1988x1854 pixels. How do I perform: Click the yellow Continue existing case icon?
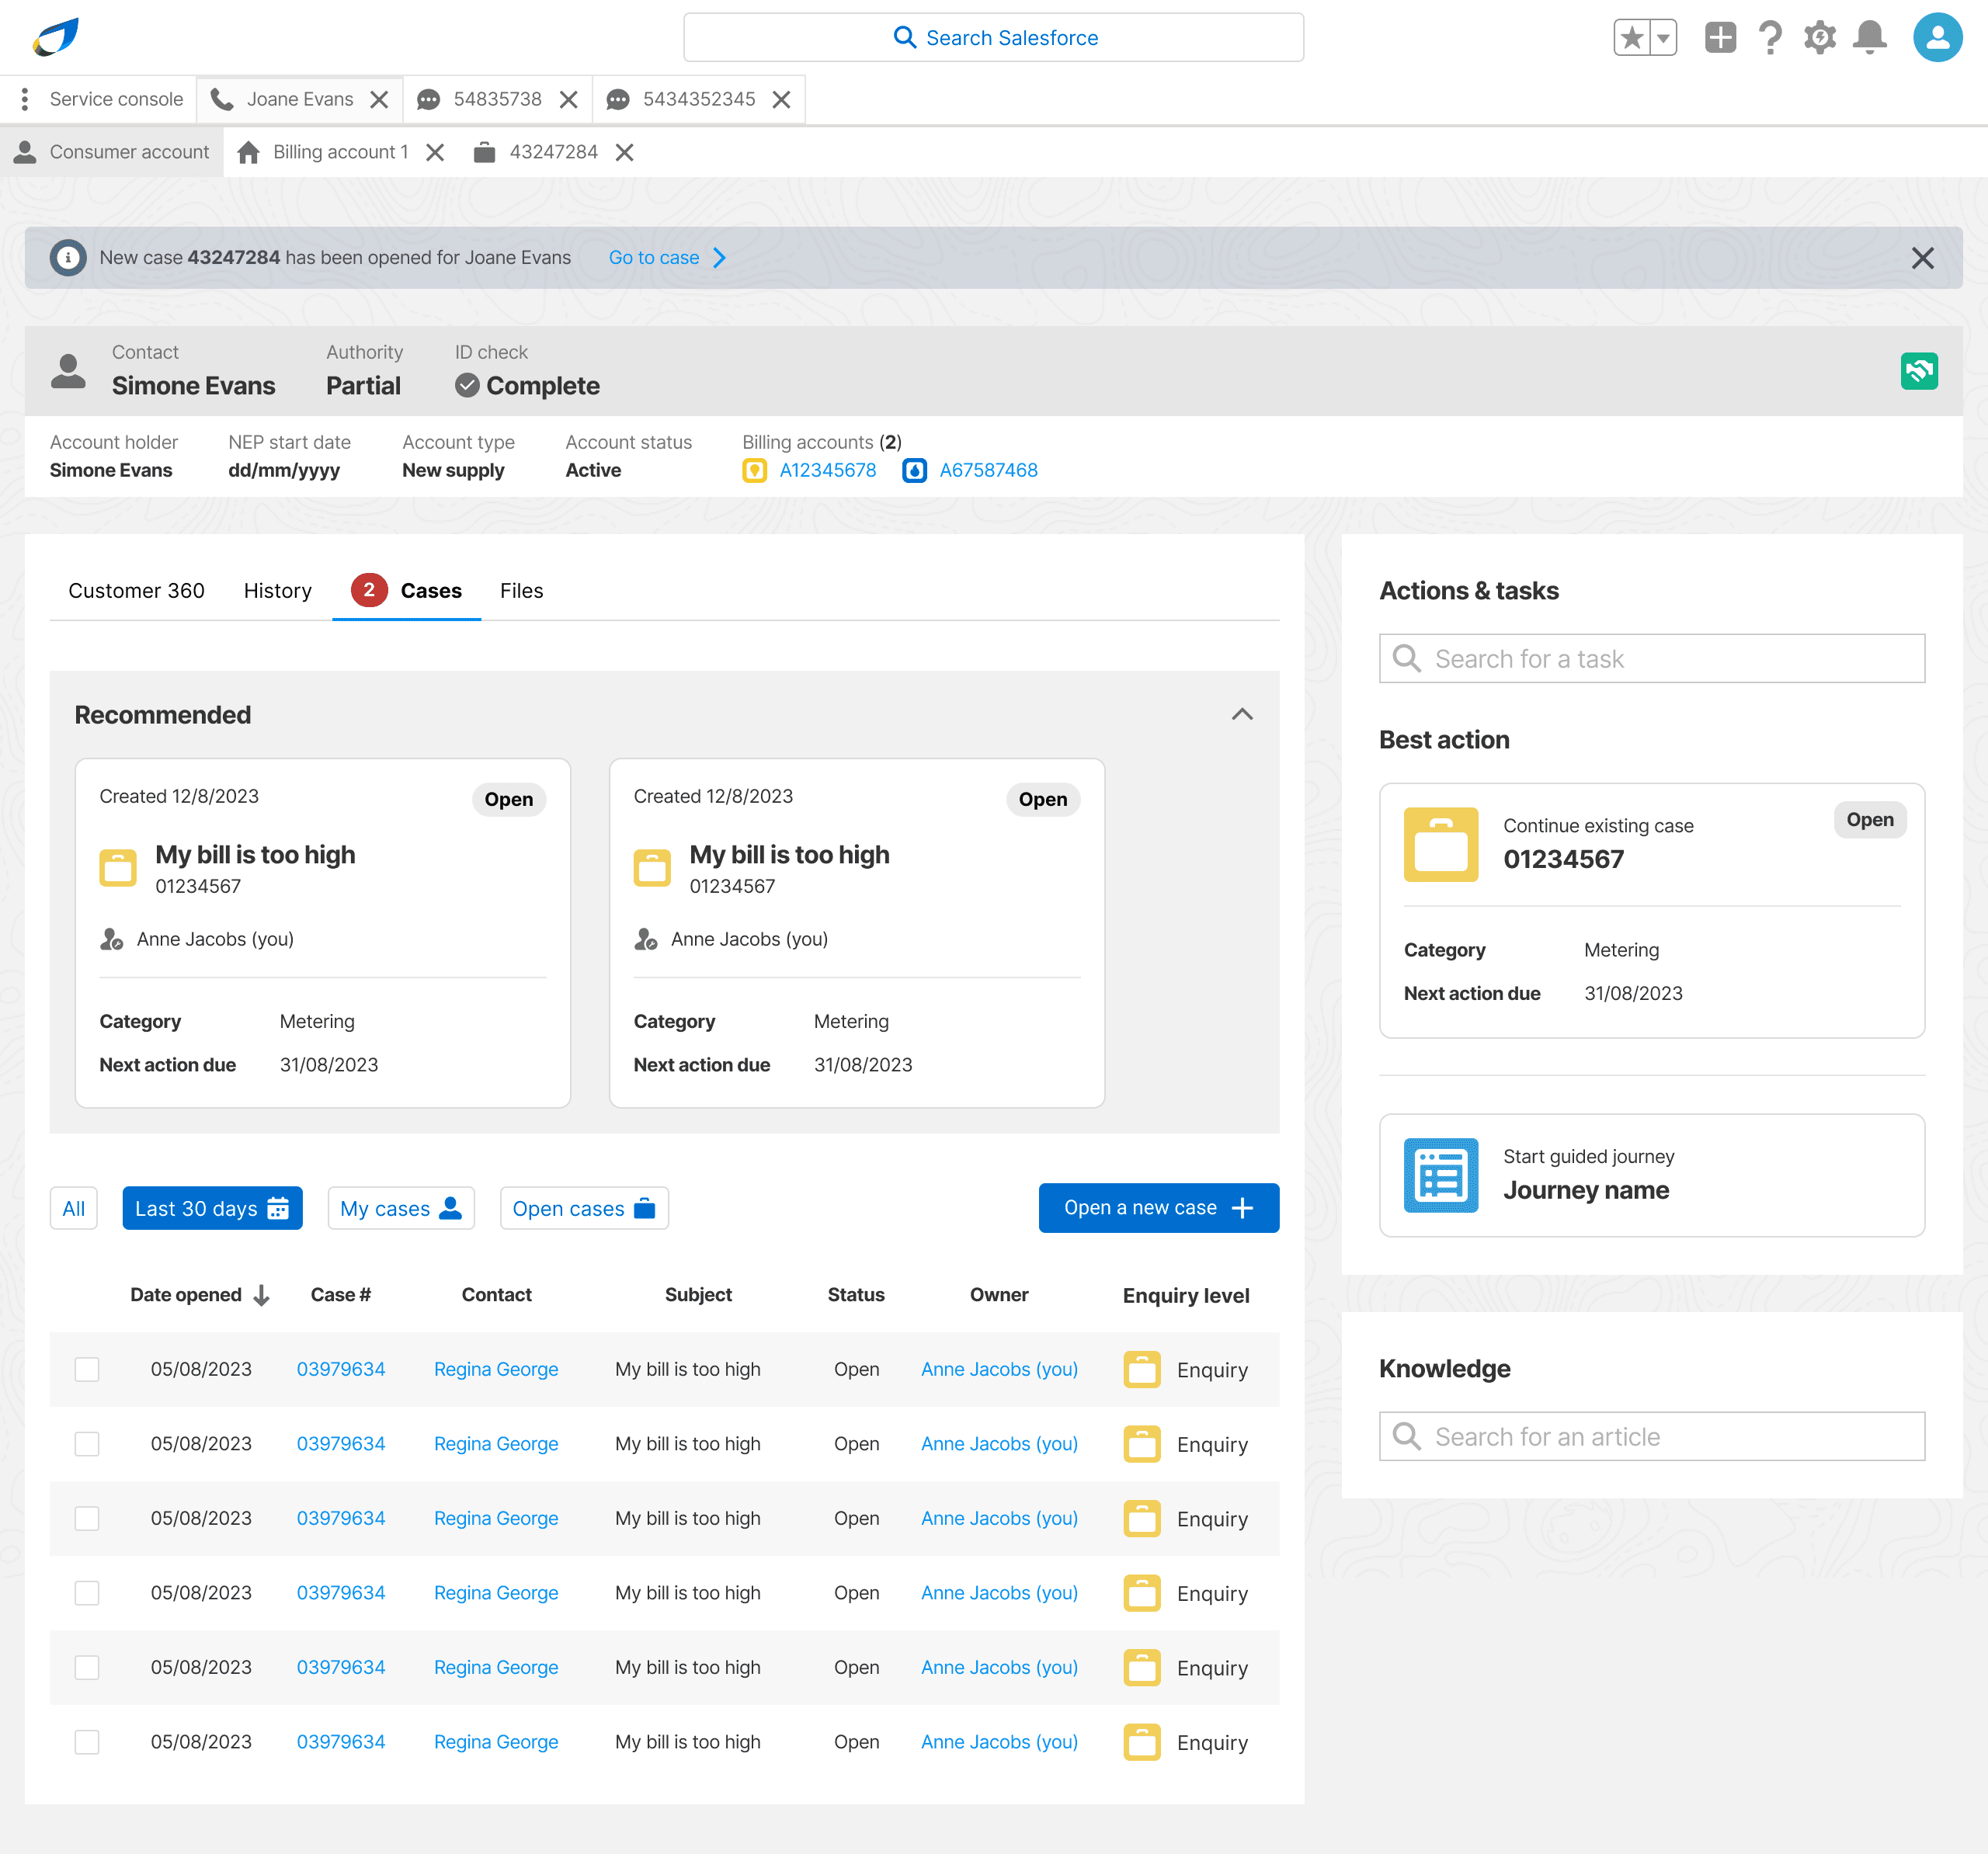pos(1440,844)
